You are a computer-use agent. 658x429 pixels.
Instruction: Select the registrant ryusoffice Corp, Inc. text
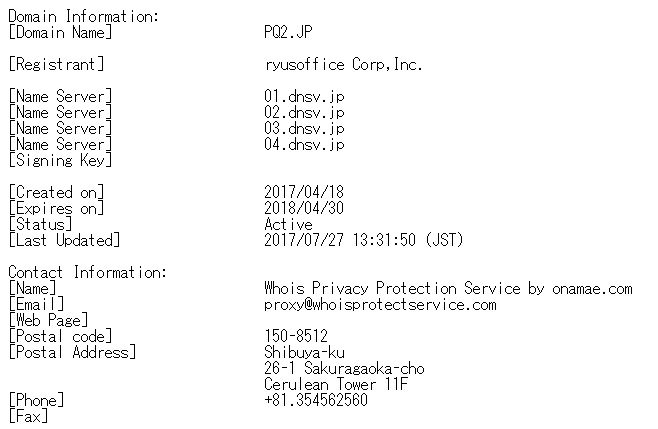[343, 65]
